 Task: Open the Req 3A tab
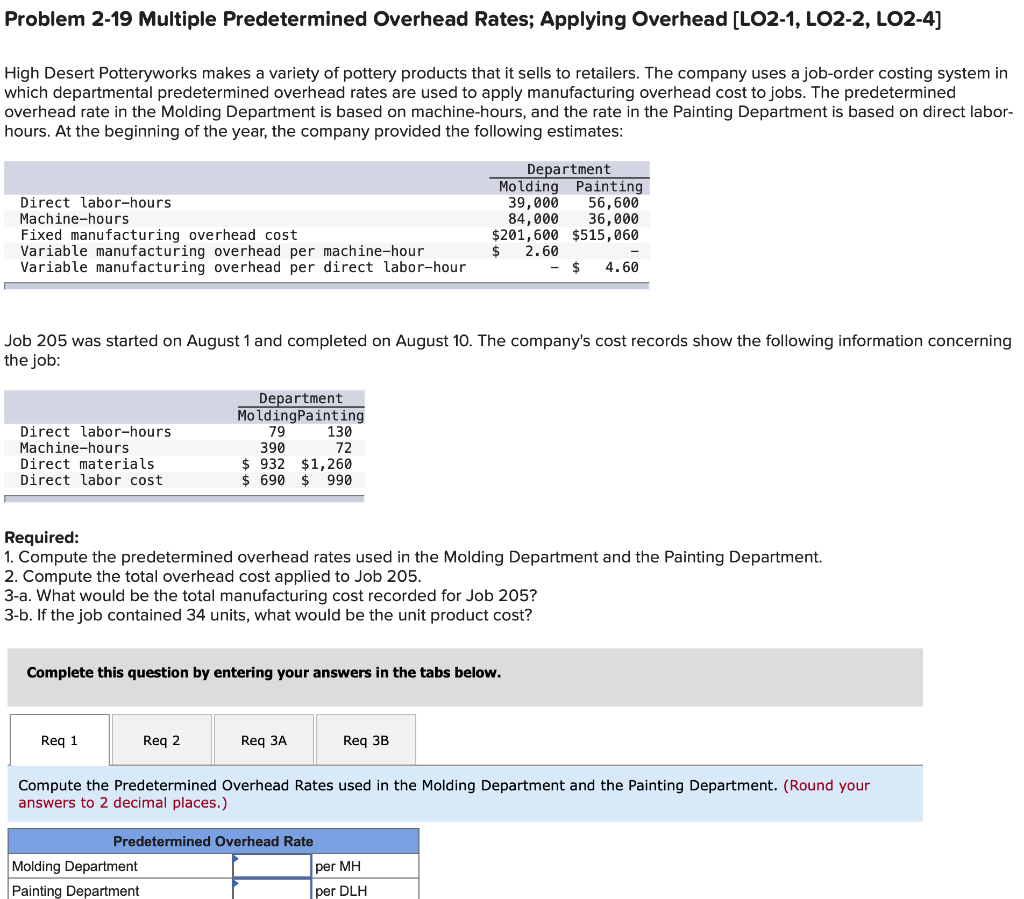[x=263, y=740]
